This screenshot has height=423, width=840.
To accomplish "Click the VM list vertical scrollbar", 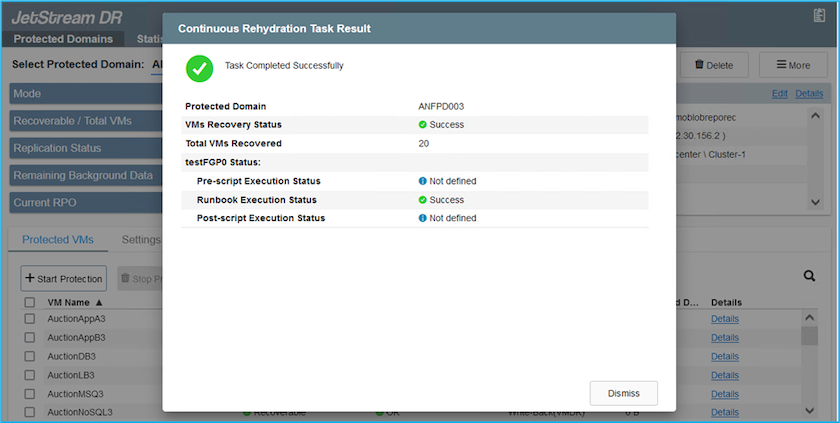I will pyautogui.click(x=810, y=337).
